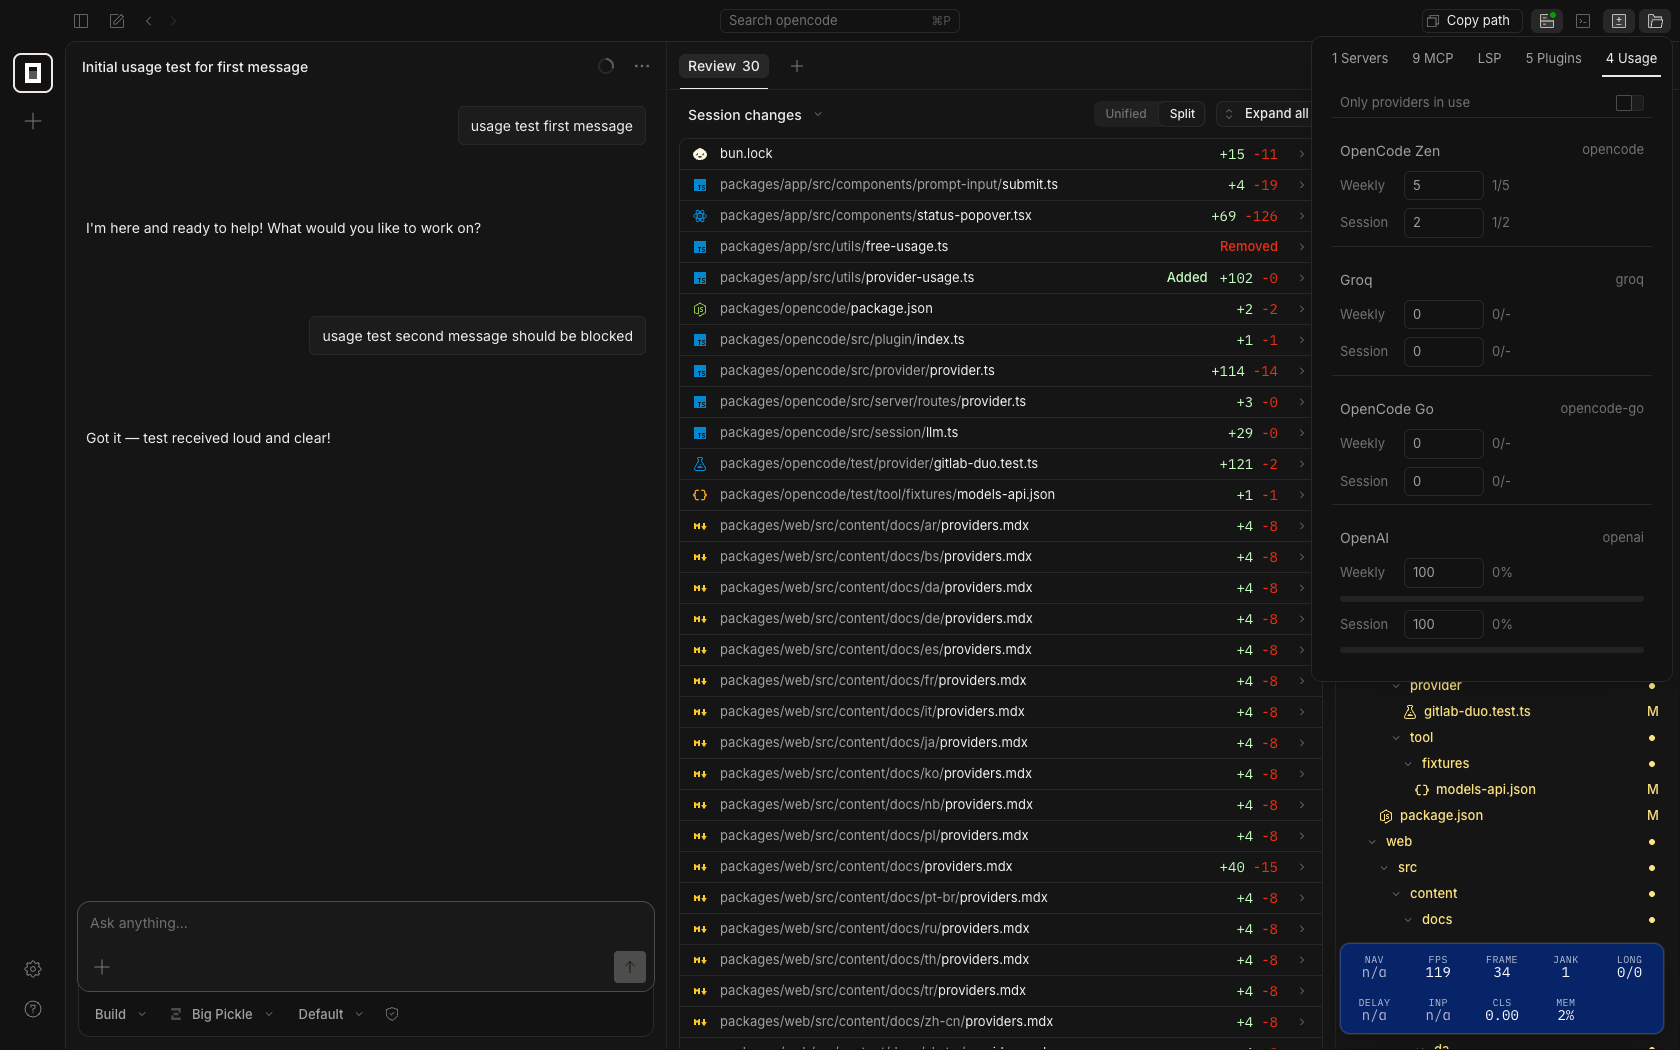Expand the submit.ts diff chevron
The height and width of the screenshot is (1050, 1680).
[1302, 185]
